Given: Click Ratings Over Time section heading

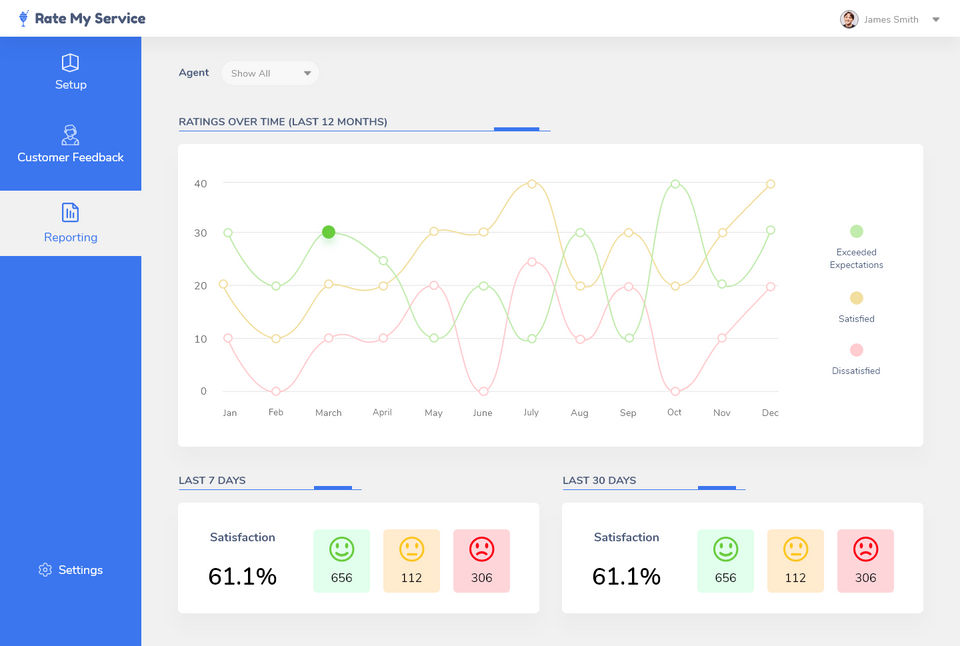Looking at the screenshot, I should 283,122.
